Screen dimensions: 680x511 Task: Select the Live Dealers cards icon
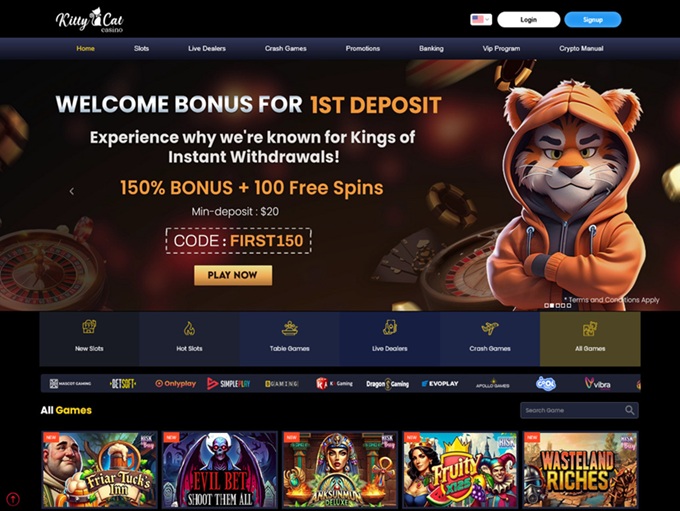pos(389,327)
